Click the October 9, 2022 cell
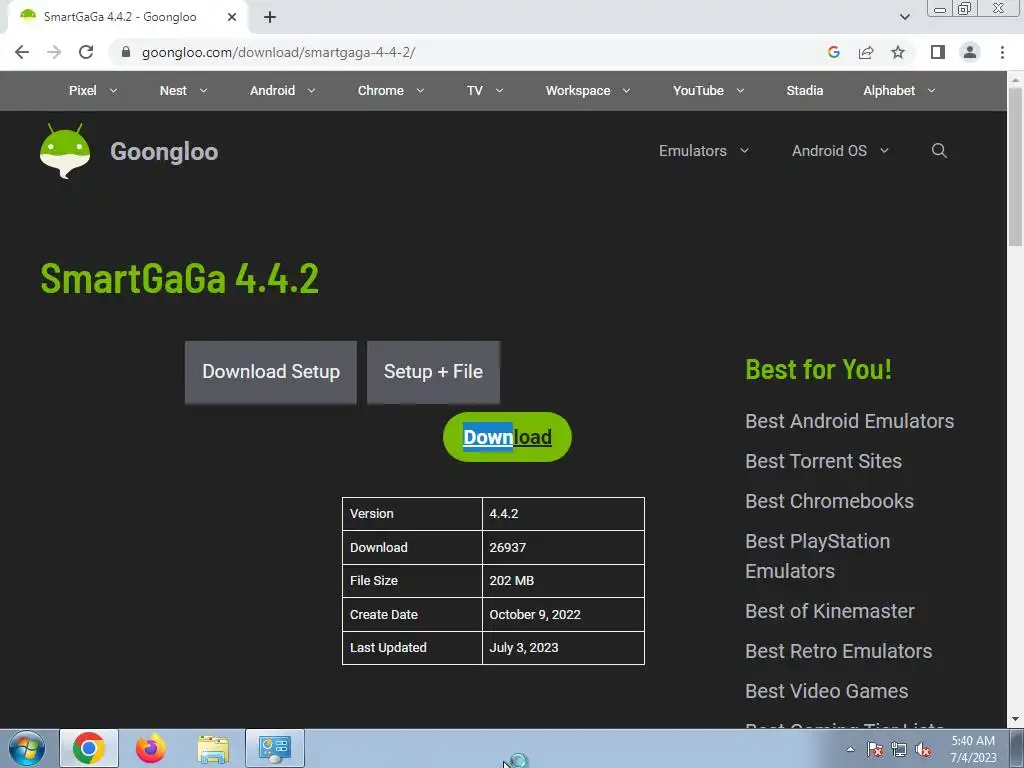This screenshot has height=768, width=1024. pyautogui.click(x=563, y=615)
